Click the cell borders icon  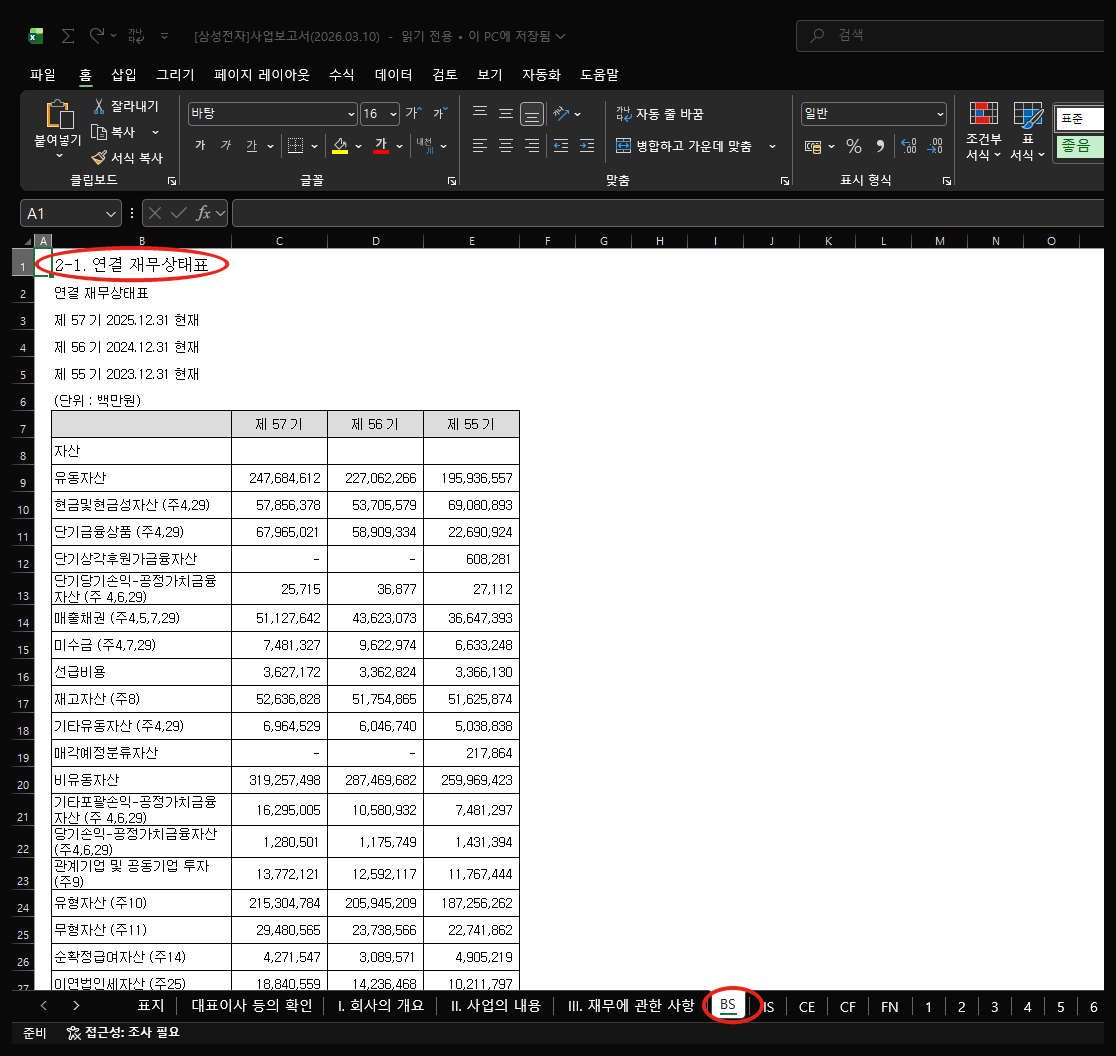pos(295,145)
